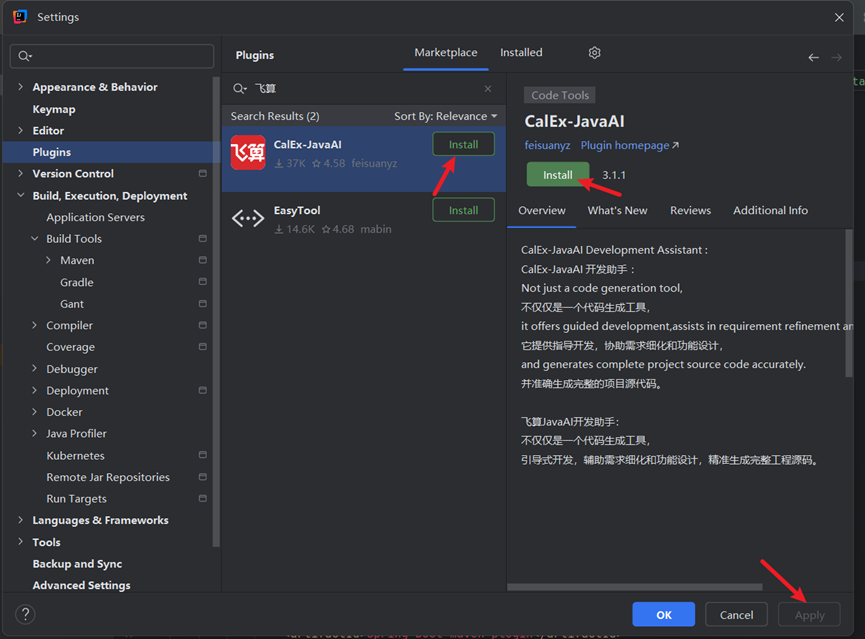Install CalEx-JavaAI from the results list

tap(463, 145)
